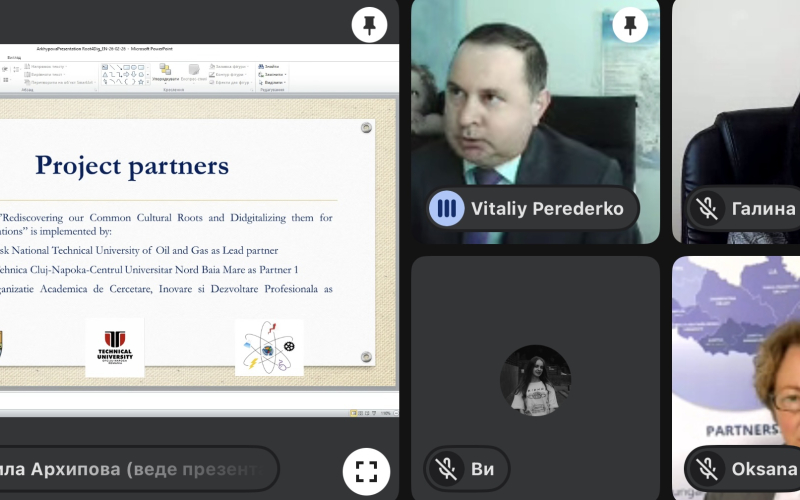Select the round avatar in the Ви tile

coord(535,380)
